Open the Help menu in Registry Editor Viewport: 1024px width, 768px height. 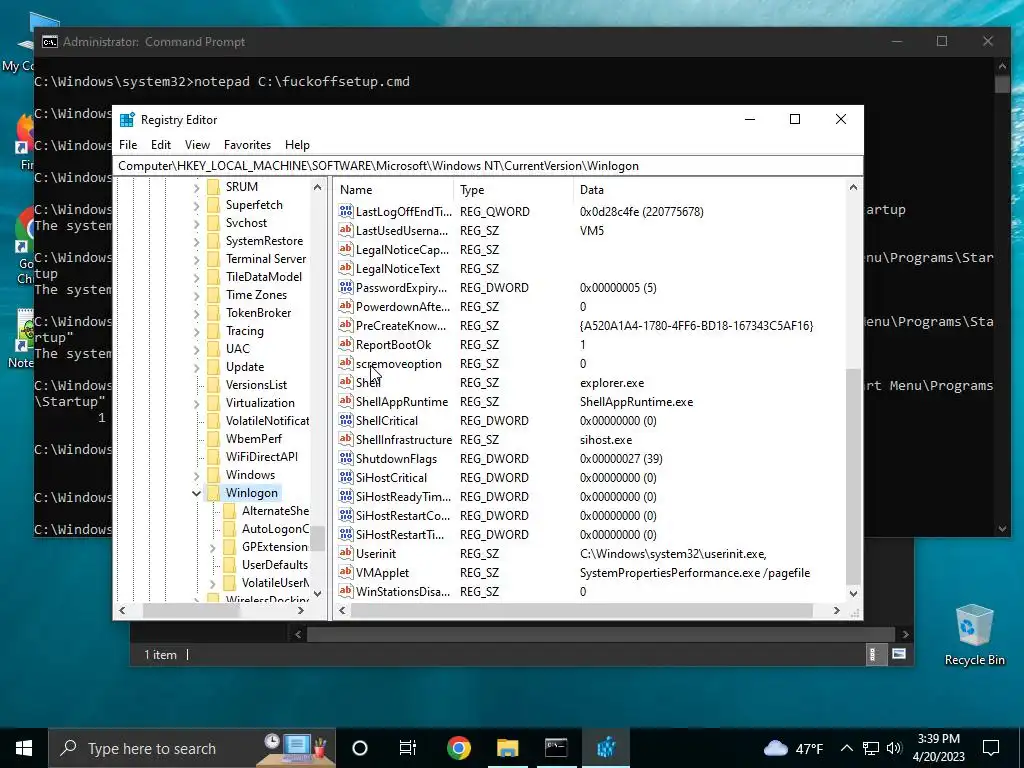coord(297,144)
